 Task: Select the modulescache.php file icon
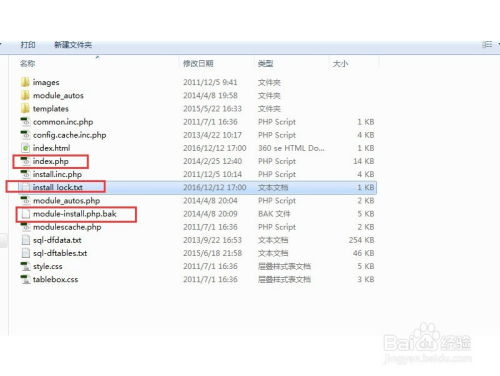pos(25,227)
